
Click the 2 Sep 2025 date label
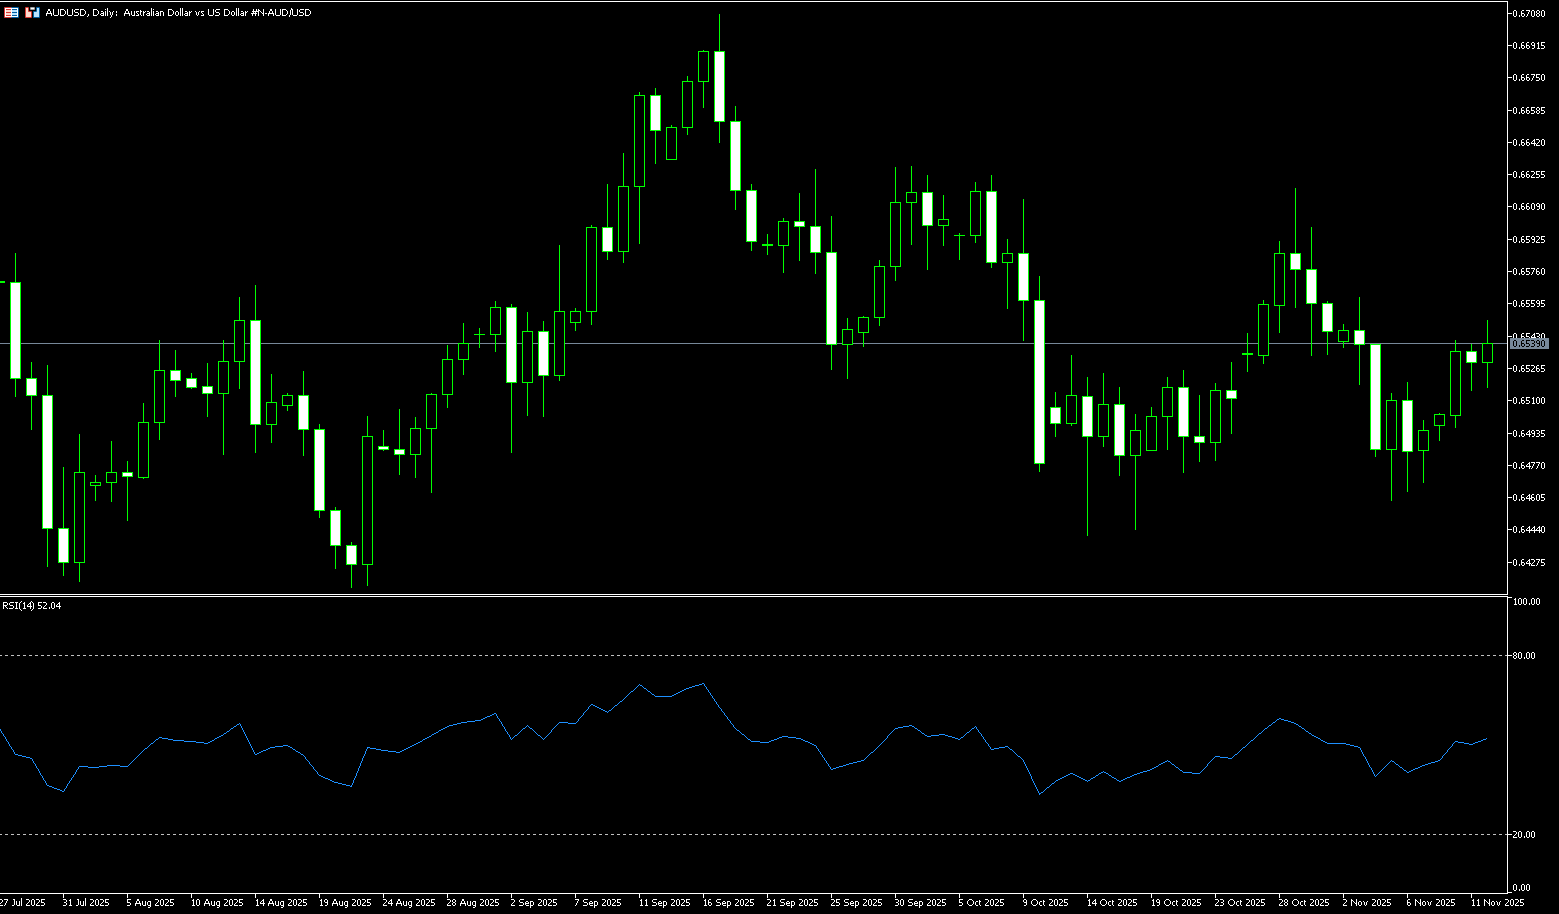[x=534, y=902]
